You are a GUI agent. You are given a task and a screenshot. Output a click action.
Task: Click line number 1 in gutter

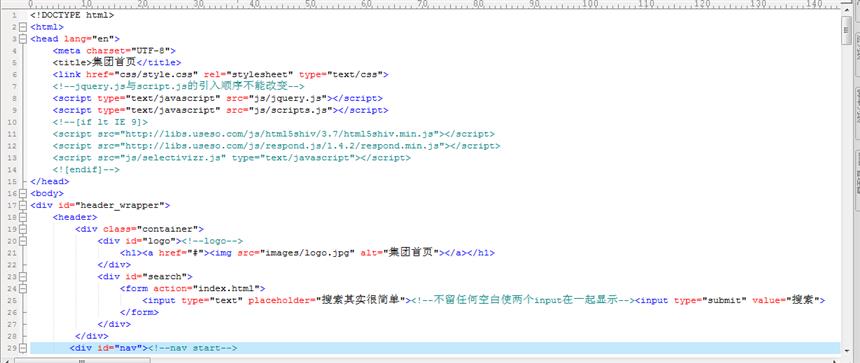point(13,15)
